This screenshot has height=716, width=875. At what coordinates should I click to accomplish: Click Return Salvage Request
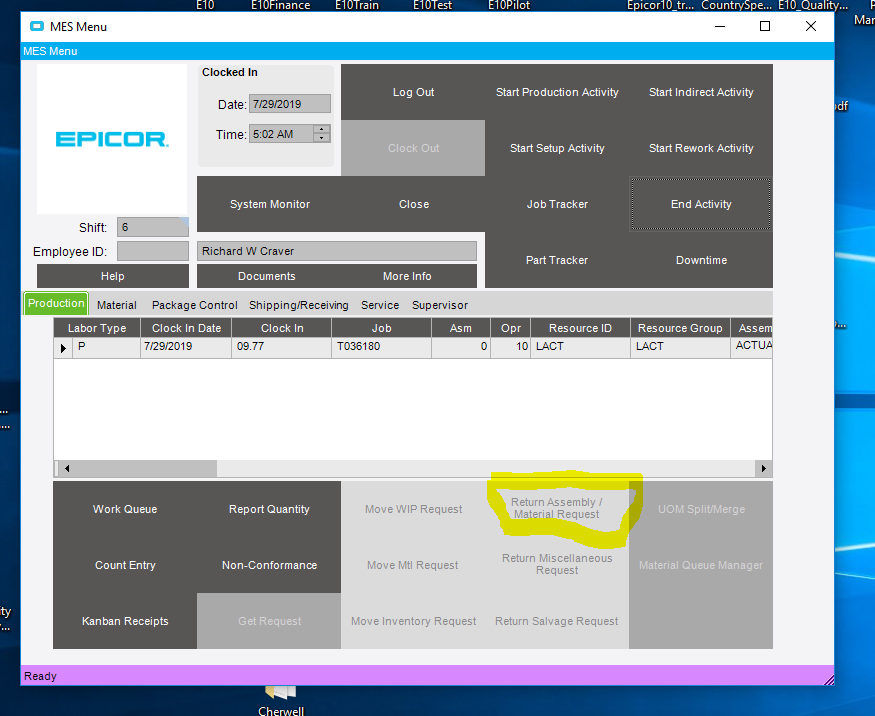pyautogui.click(x=557, y=621)
